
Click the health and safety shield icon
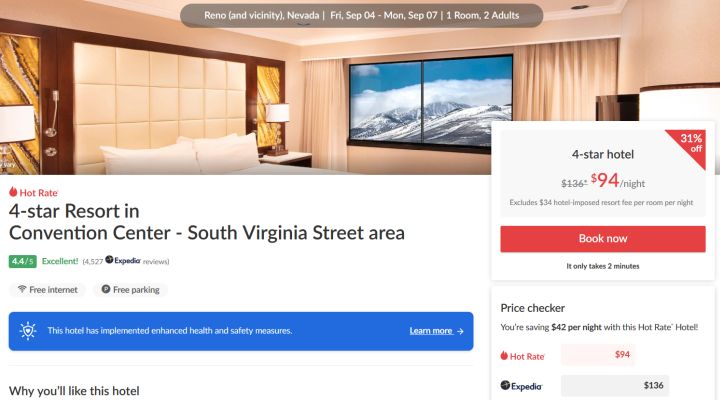point(28,331)
